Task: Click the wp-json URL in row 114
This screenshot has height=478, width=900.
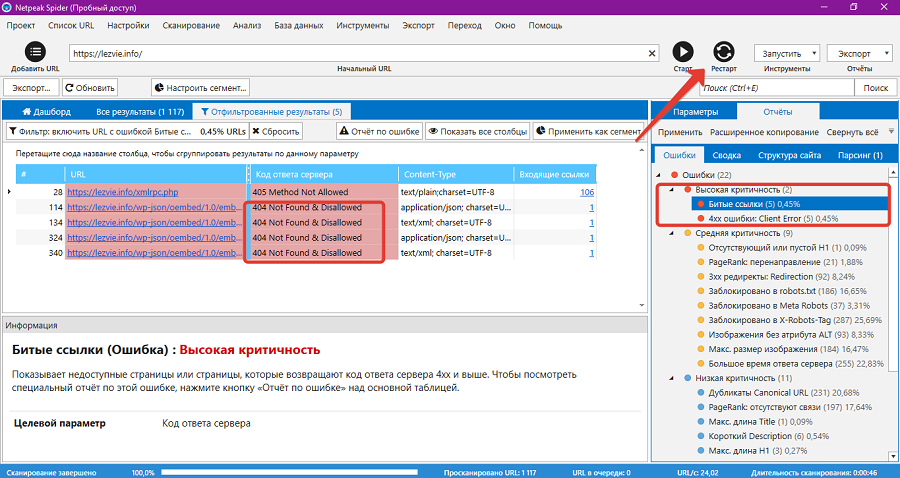Action: 155,207
